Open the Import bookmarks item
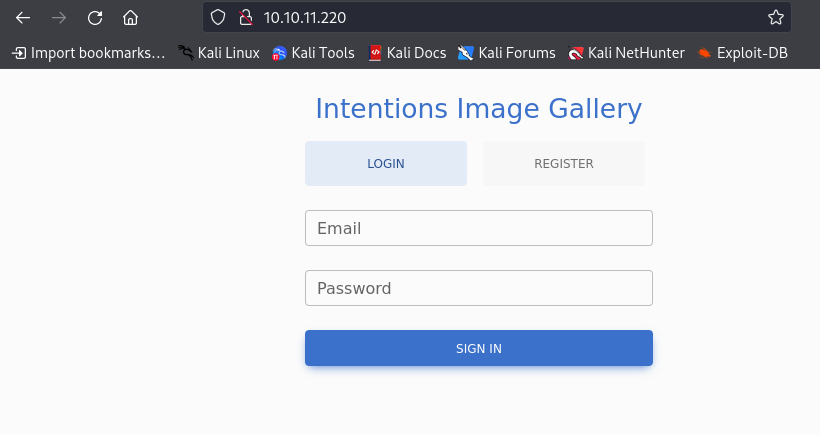 [x=88, y=53]
